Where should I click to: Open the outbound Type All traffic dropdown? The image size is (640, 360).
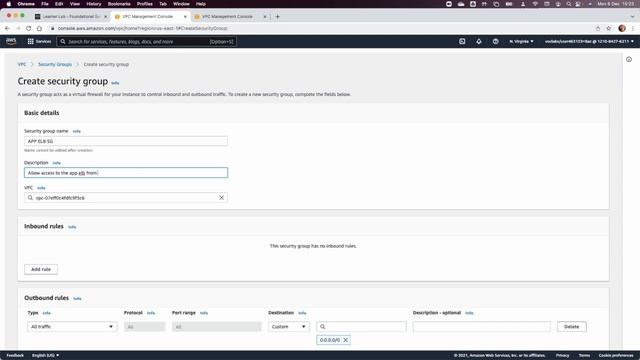point(72,327)
